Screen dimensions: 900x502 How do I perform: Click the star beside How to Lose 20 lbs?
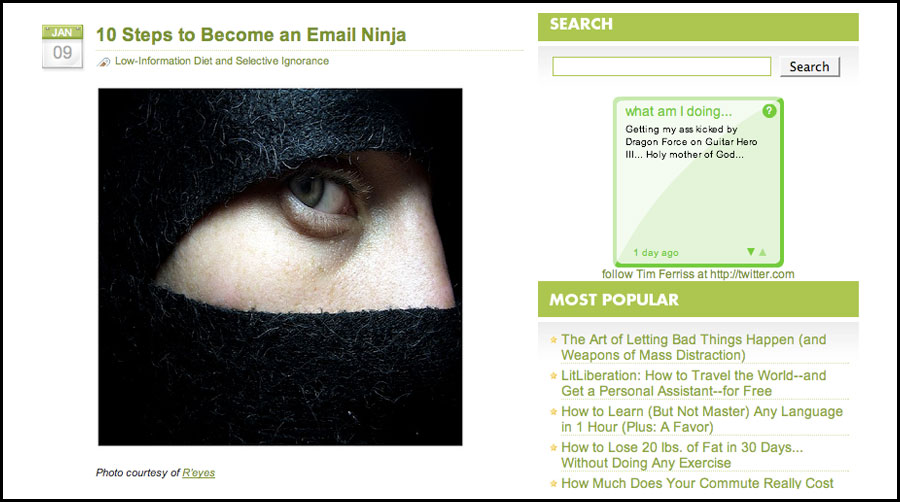553,447
